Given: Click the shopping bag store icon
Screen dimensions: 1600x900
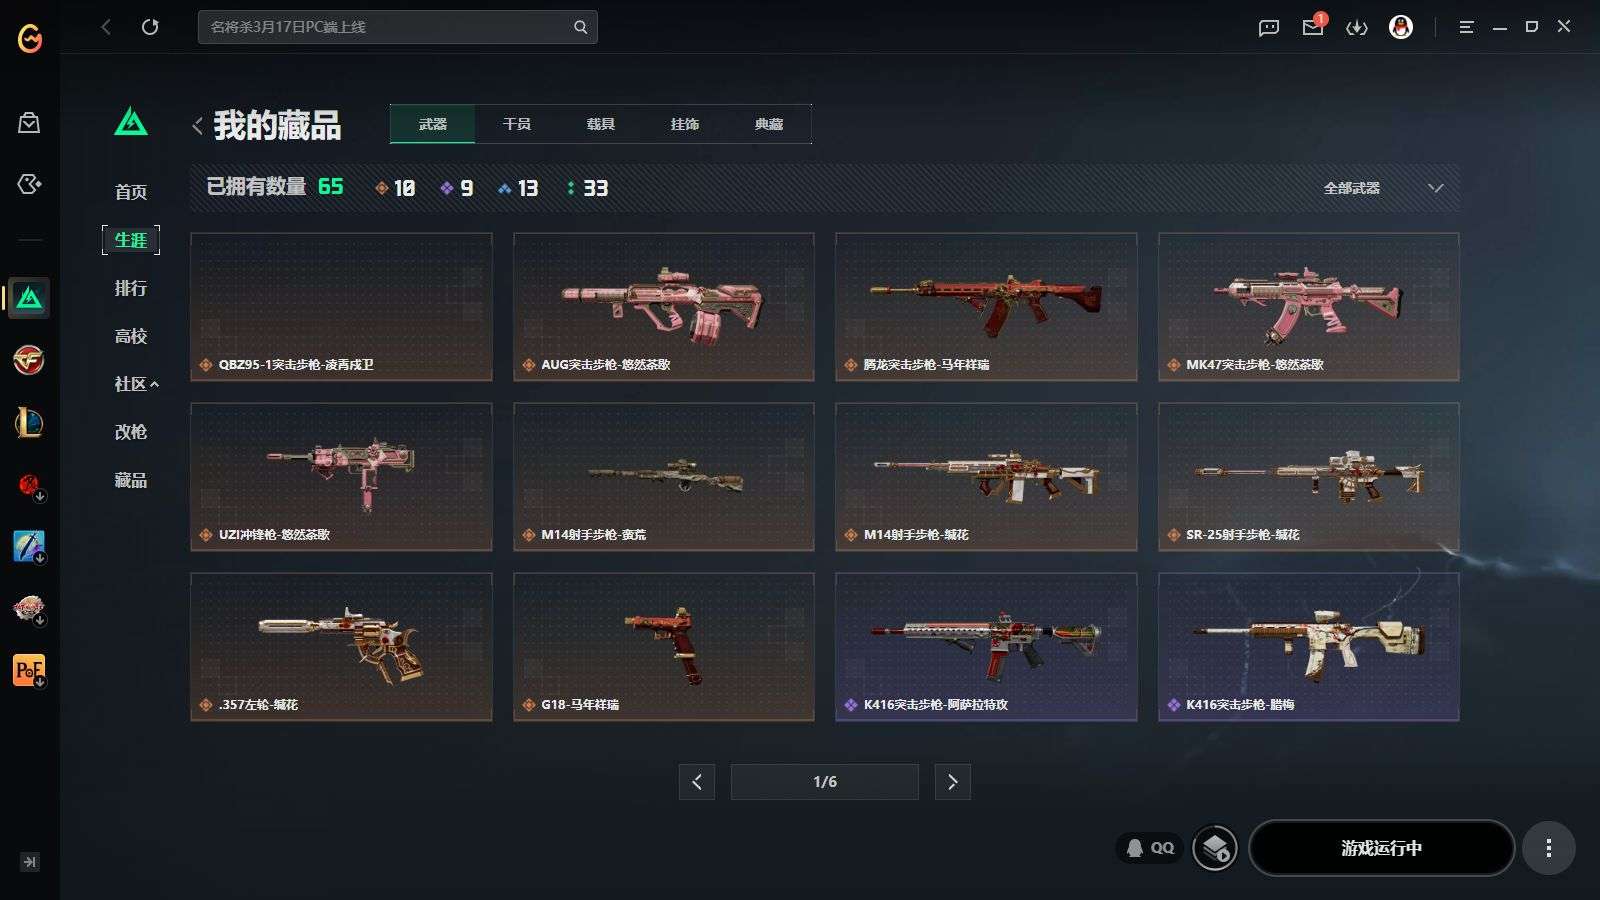Looking at the screenshot, I should point(29,123).
